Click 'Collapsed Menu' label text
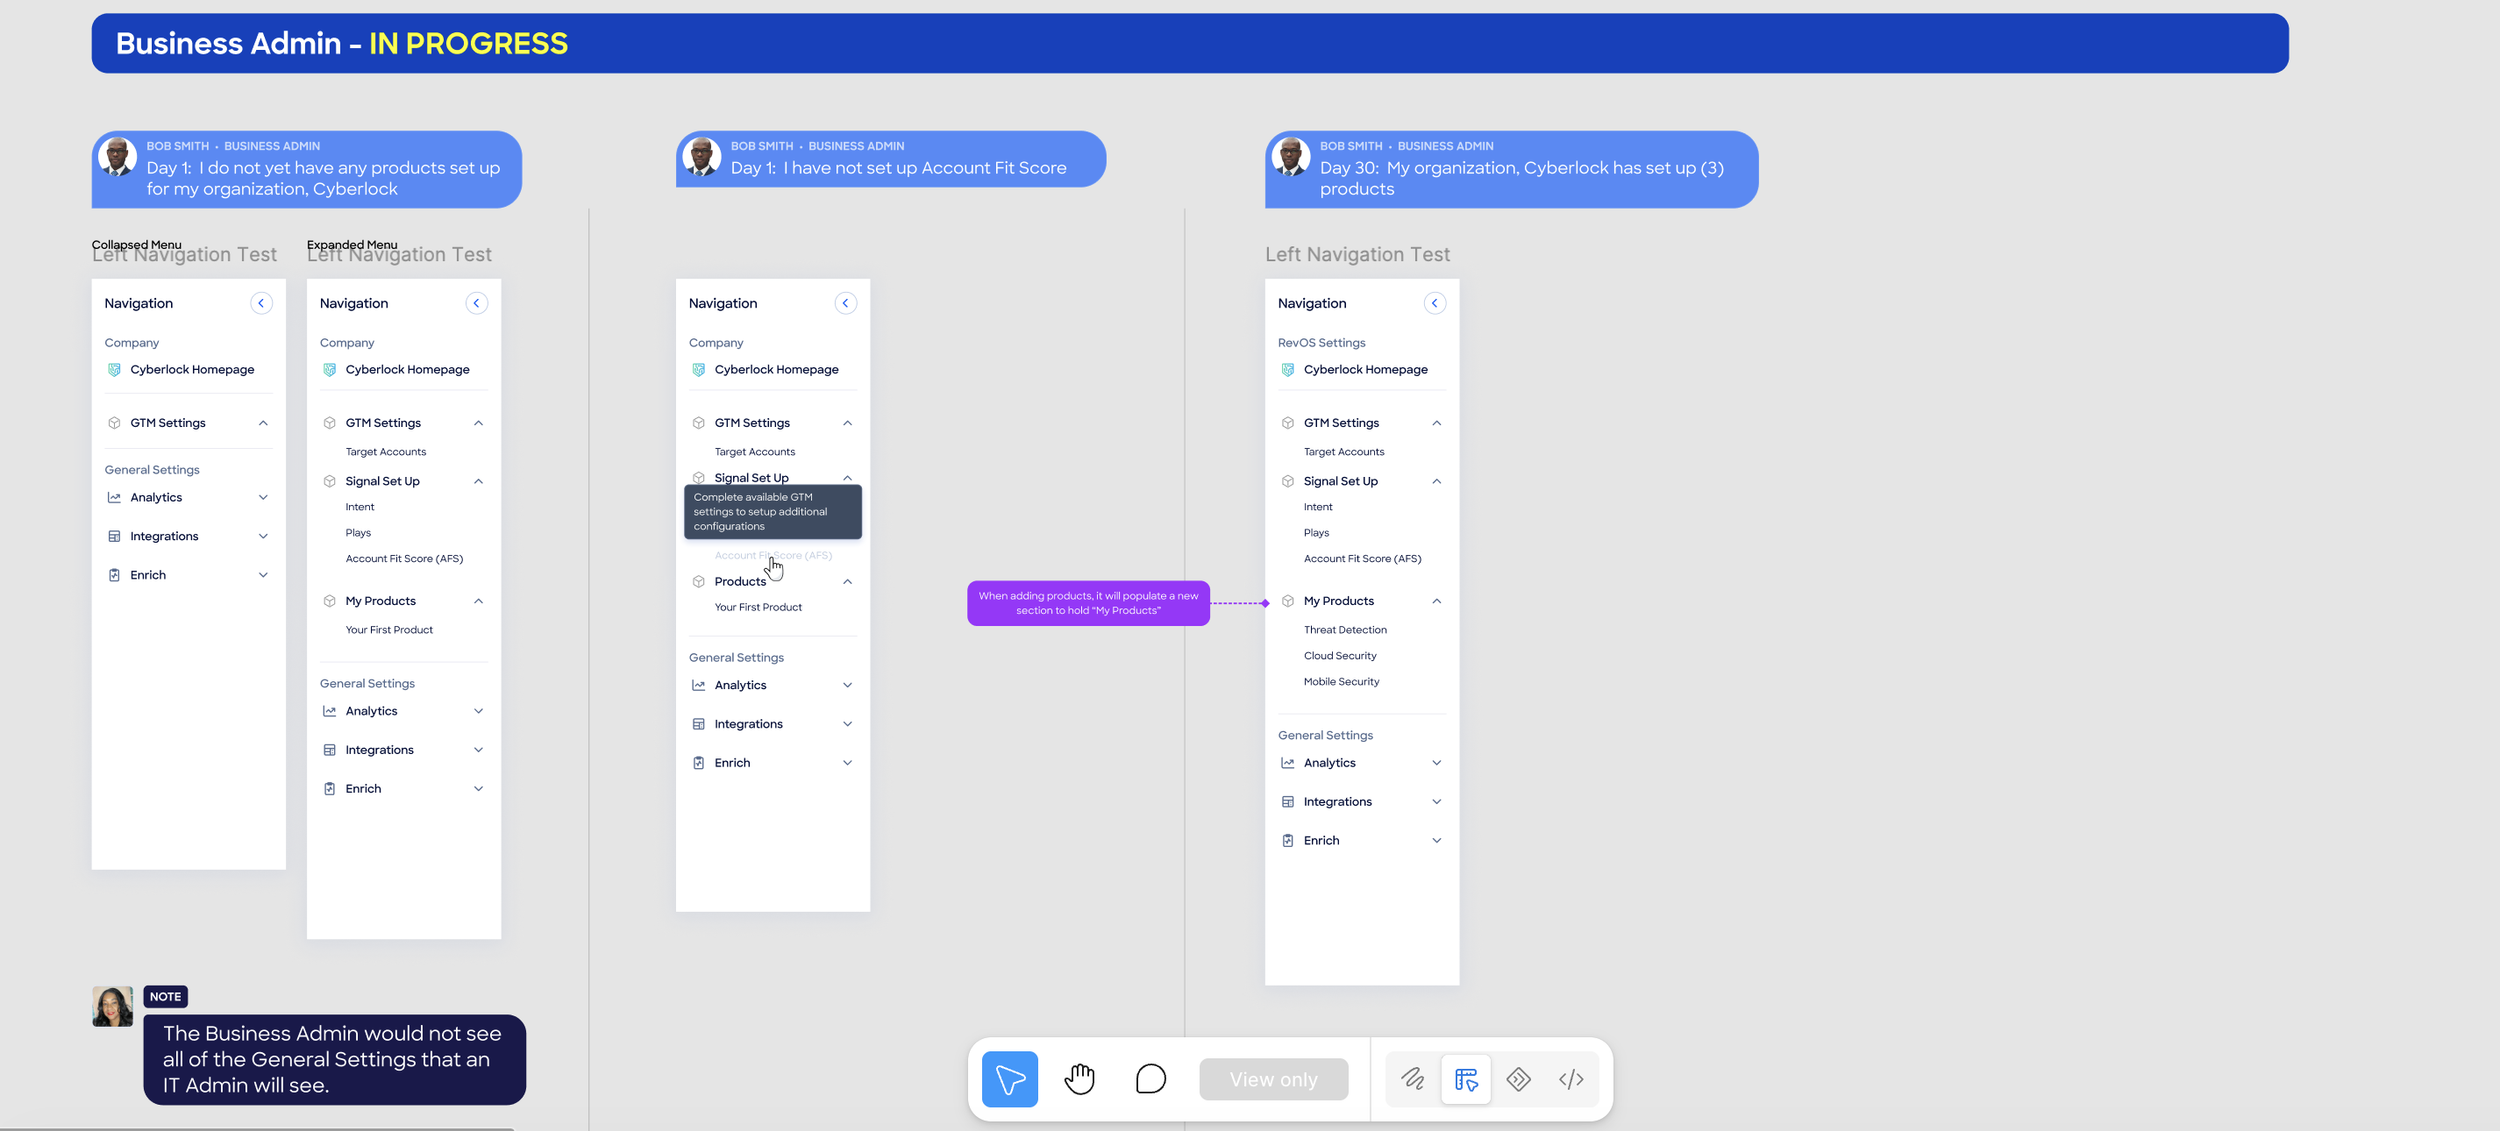 [x=137, y=244]
